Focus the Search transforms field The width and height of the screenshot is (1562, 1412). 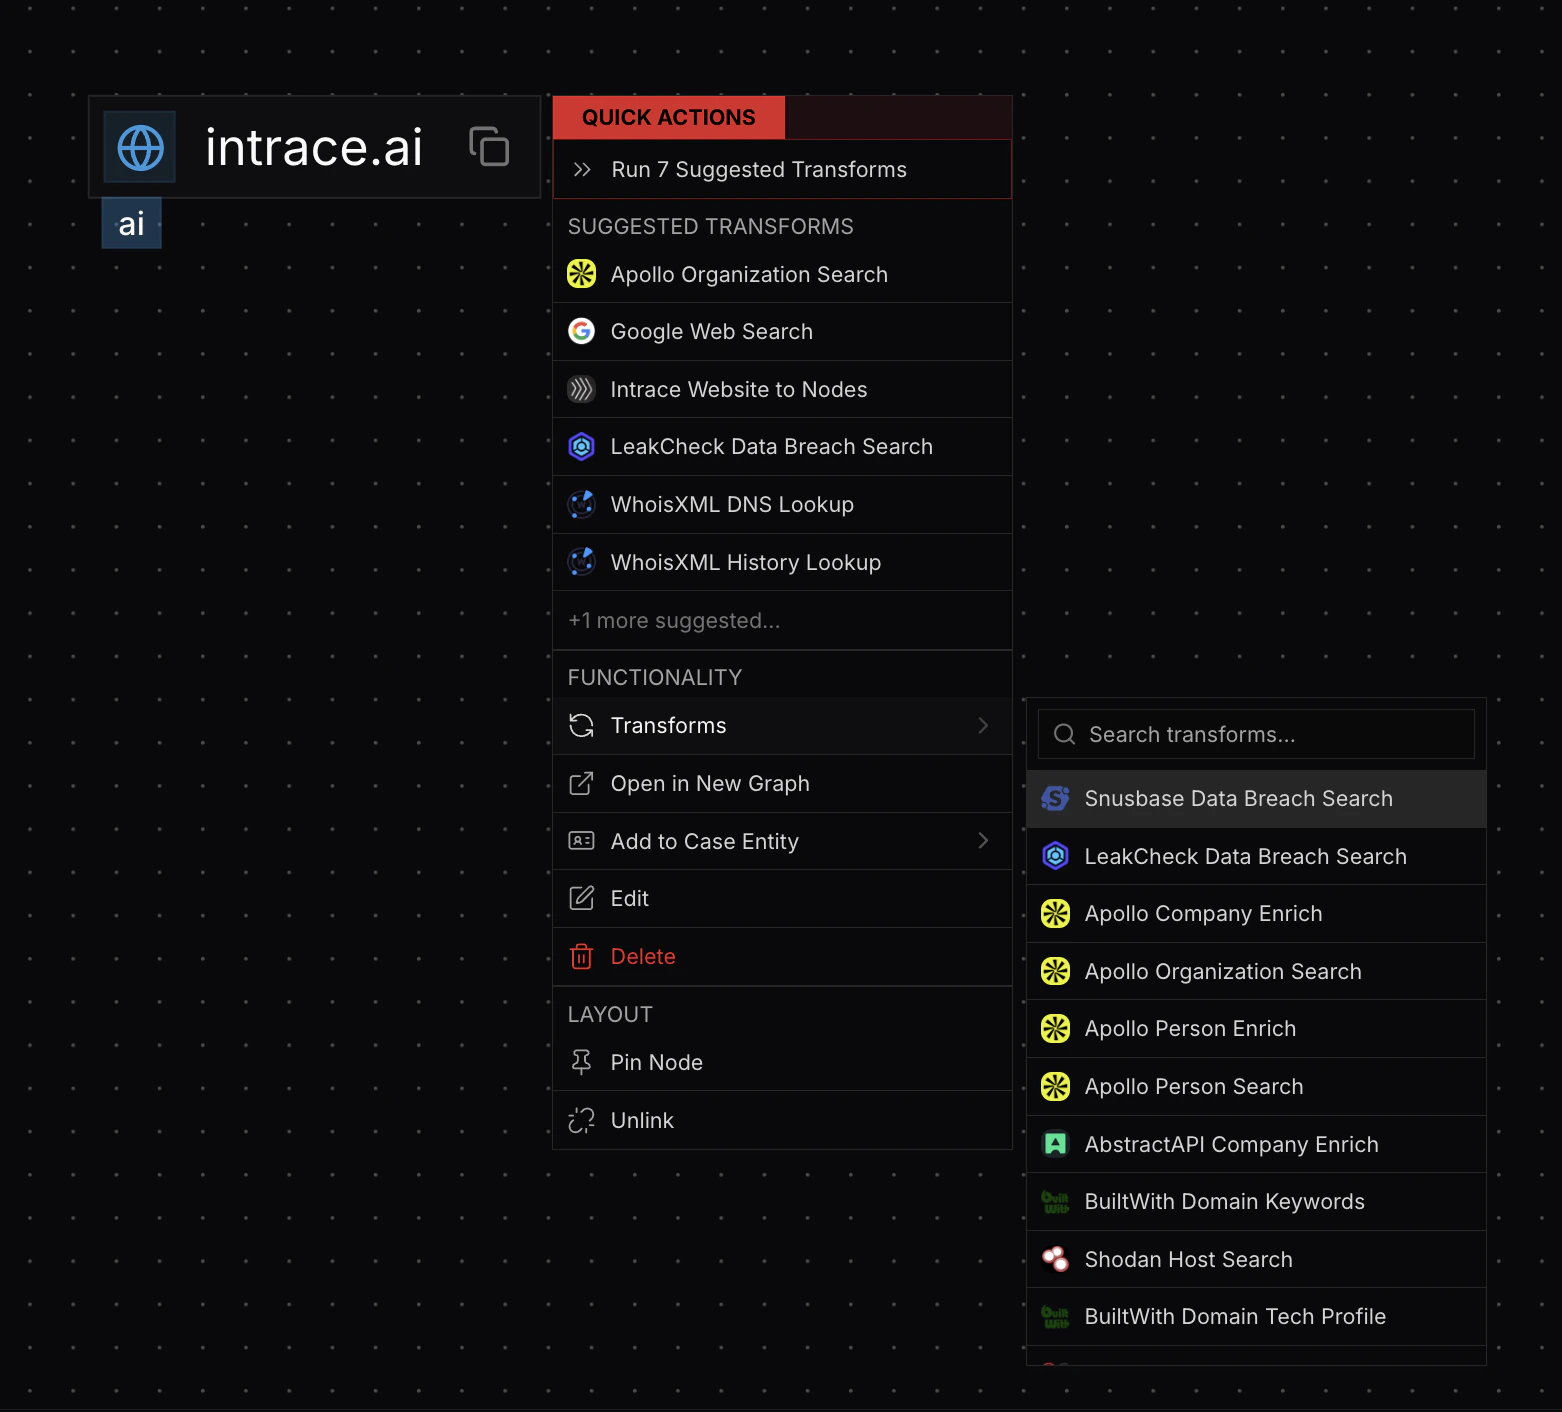1256,734
